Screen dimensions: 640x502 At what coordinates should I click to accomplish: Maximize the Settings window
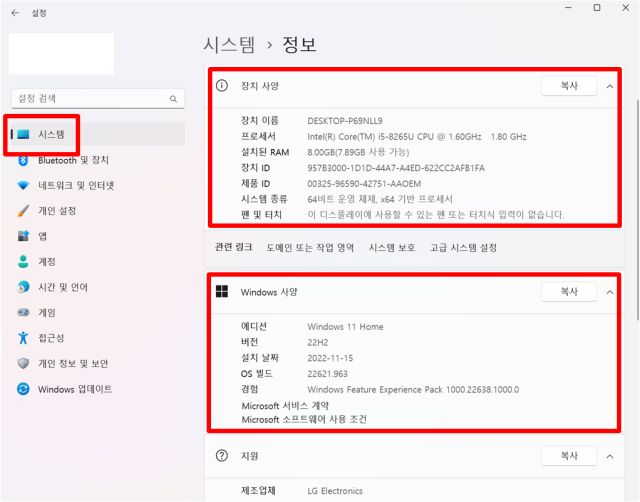coord(597,8)
